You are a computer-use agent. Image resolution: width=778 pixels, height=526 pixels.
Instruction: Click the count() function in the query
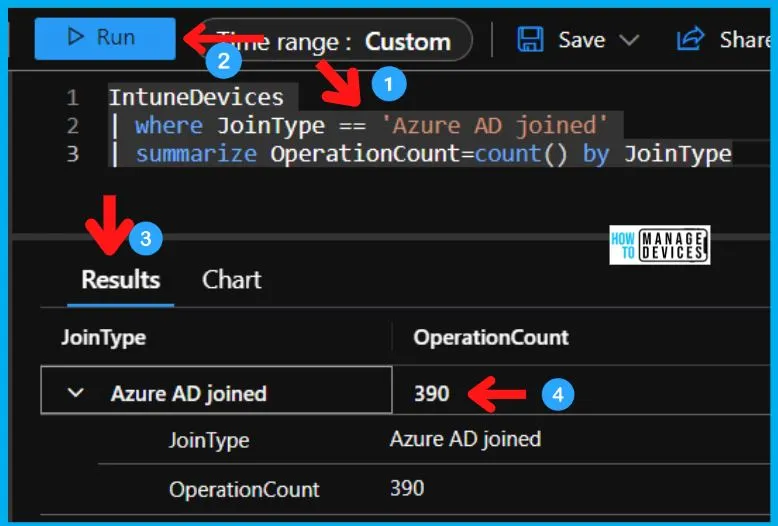[520, 154]
